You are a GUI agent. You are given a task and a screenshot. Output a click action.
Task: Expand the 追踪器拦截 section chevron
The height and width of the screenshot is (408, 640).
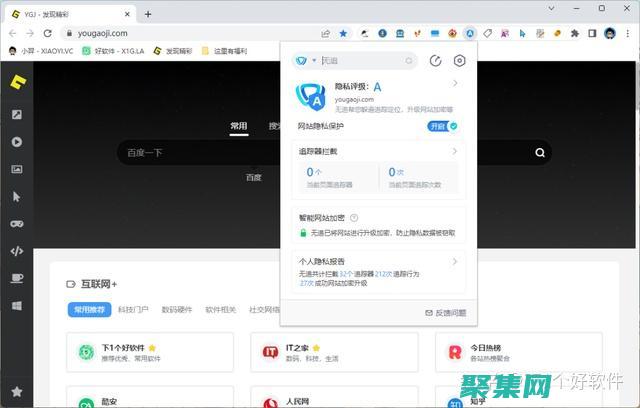455,151
